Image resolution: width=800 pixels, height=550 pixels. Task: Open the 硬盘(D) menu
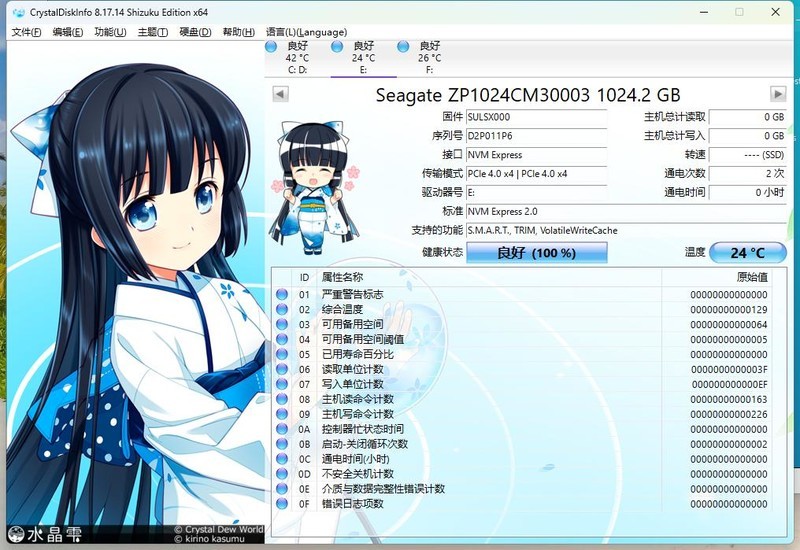click(195, 32)
